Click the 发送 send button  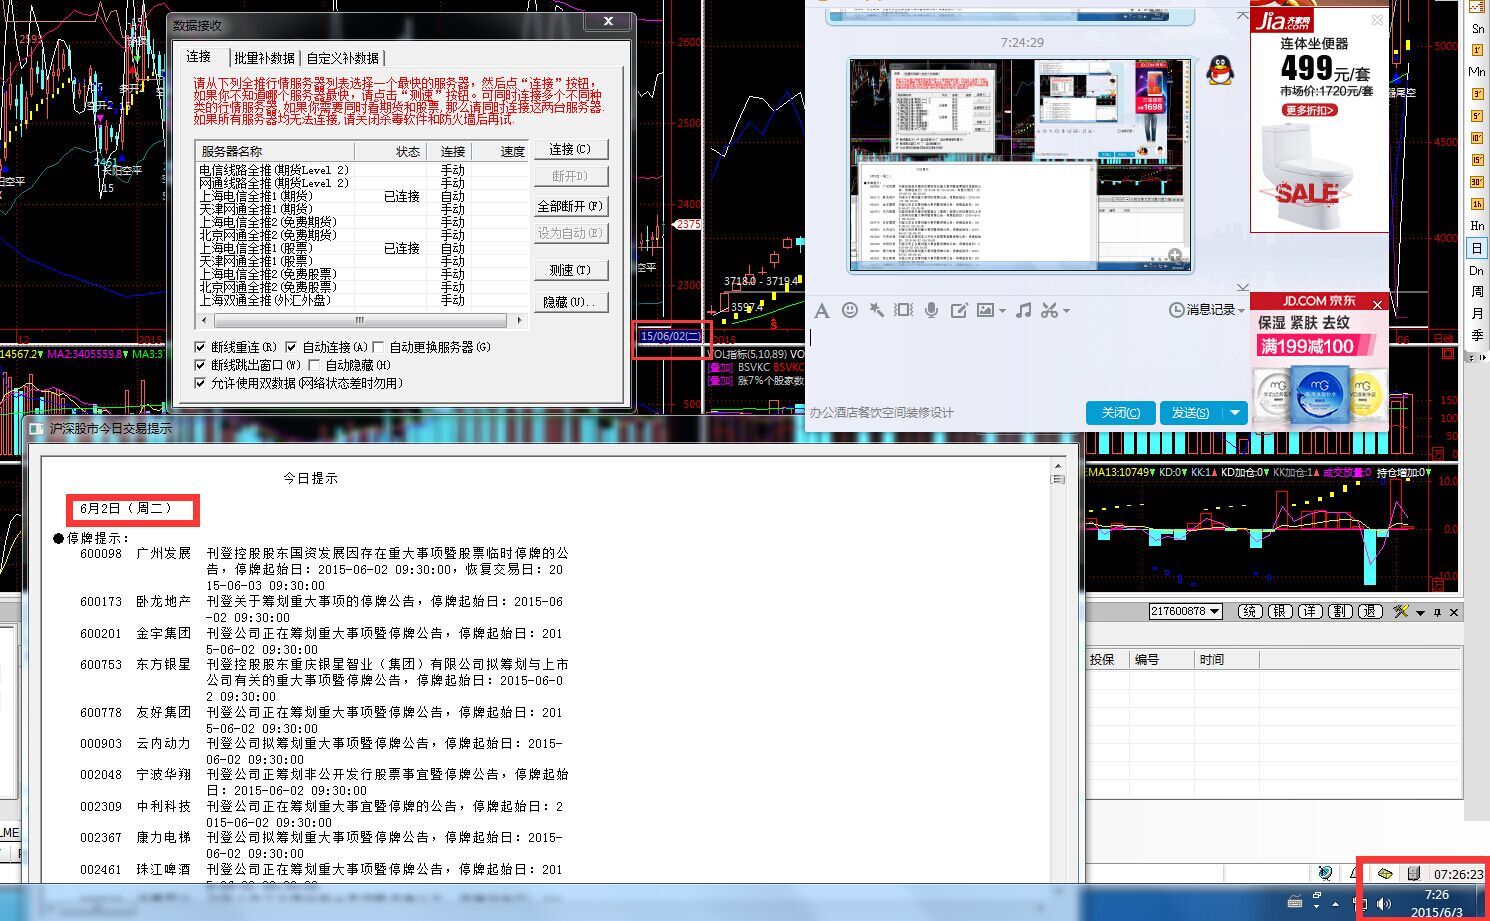pyautogui.click(x=1190, y=412)
